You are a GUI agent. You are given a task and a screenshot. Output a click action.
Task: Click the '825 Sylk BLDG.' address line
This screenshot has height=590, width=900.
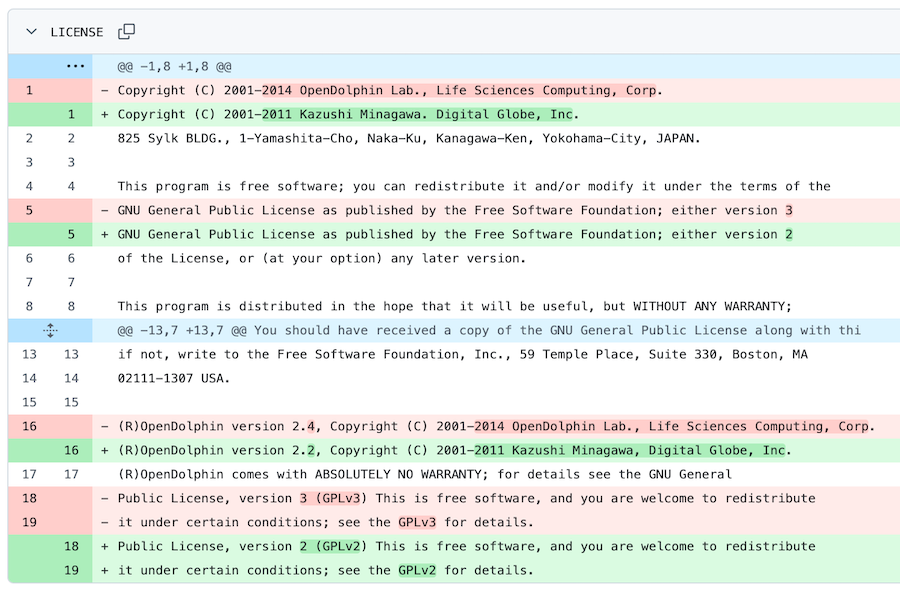pyautogui.click(x=409, y=138)
